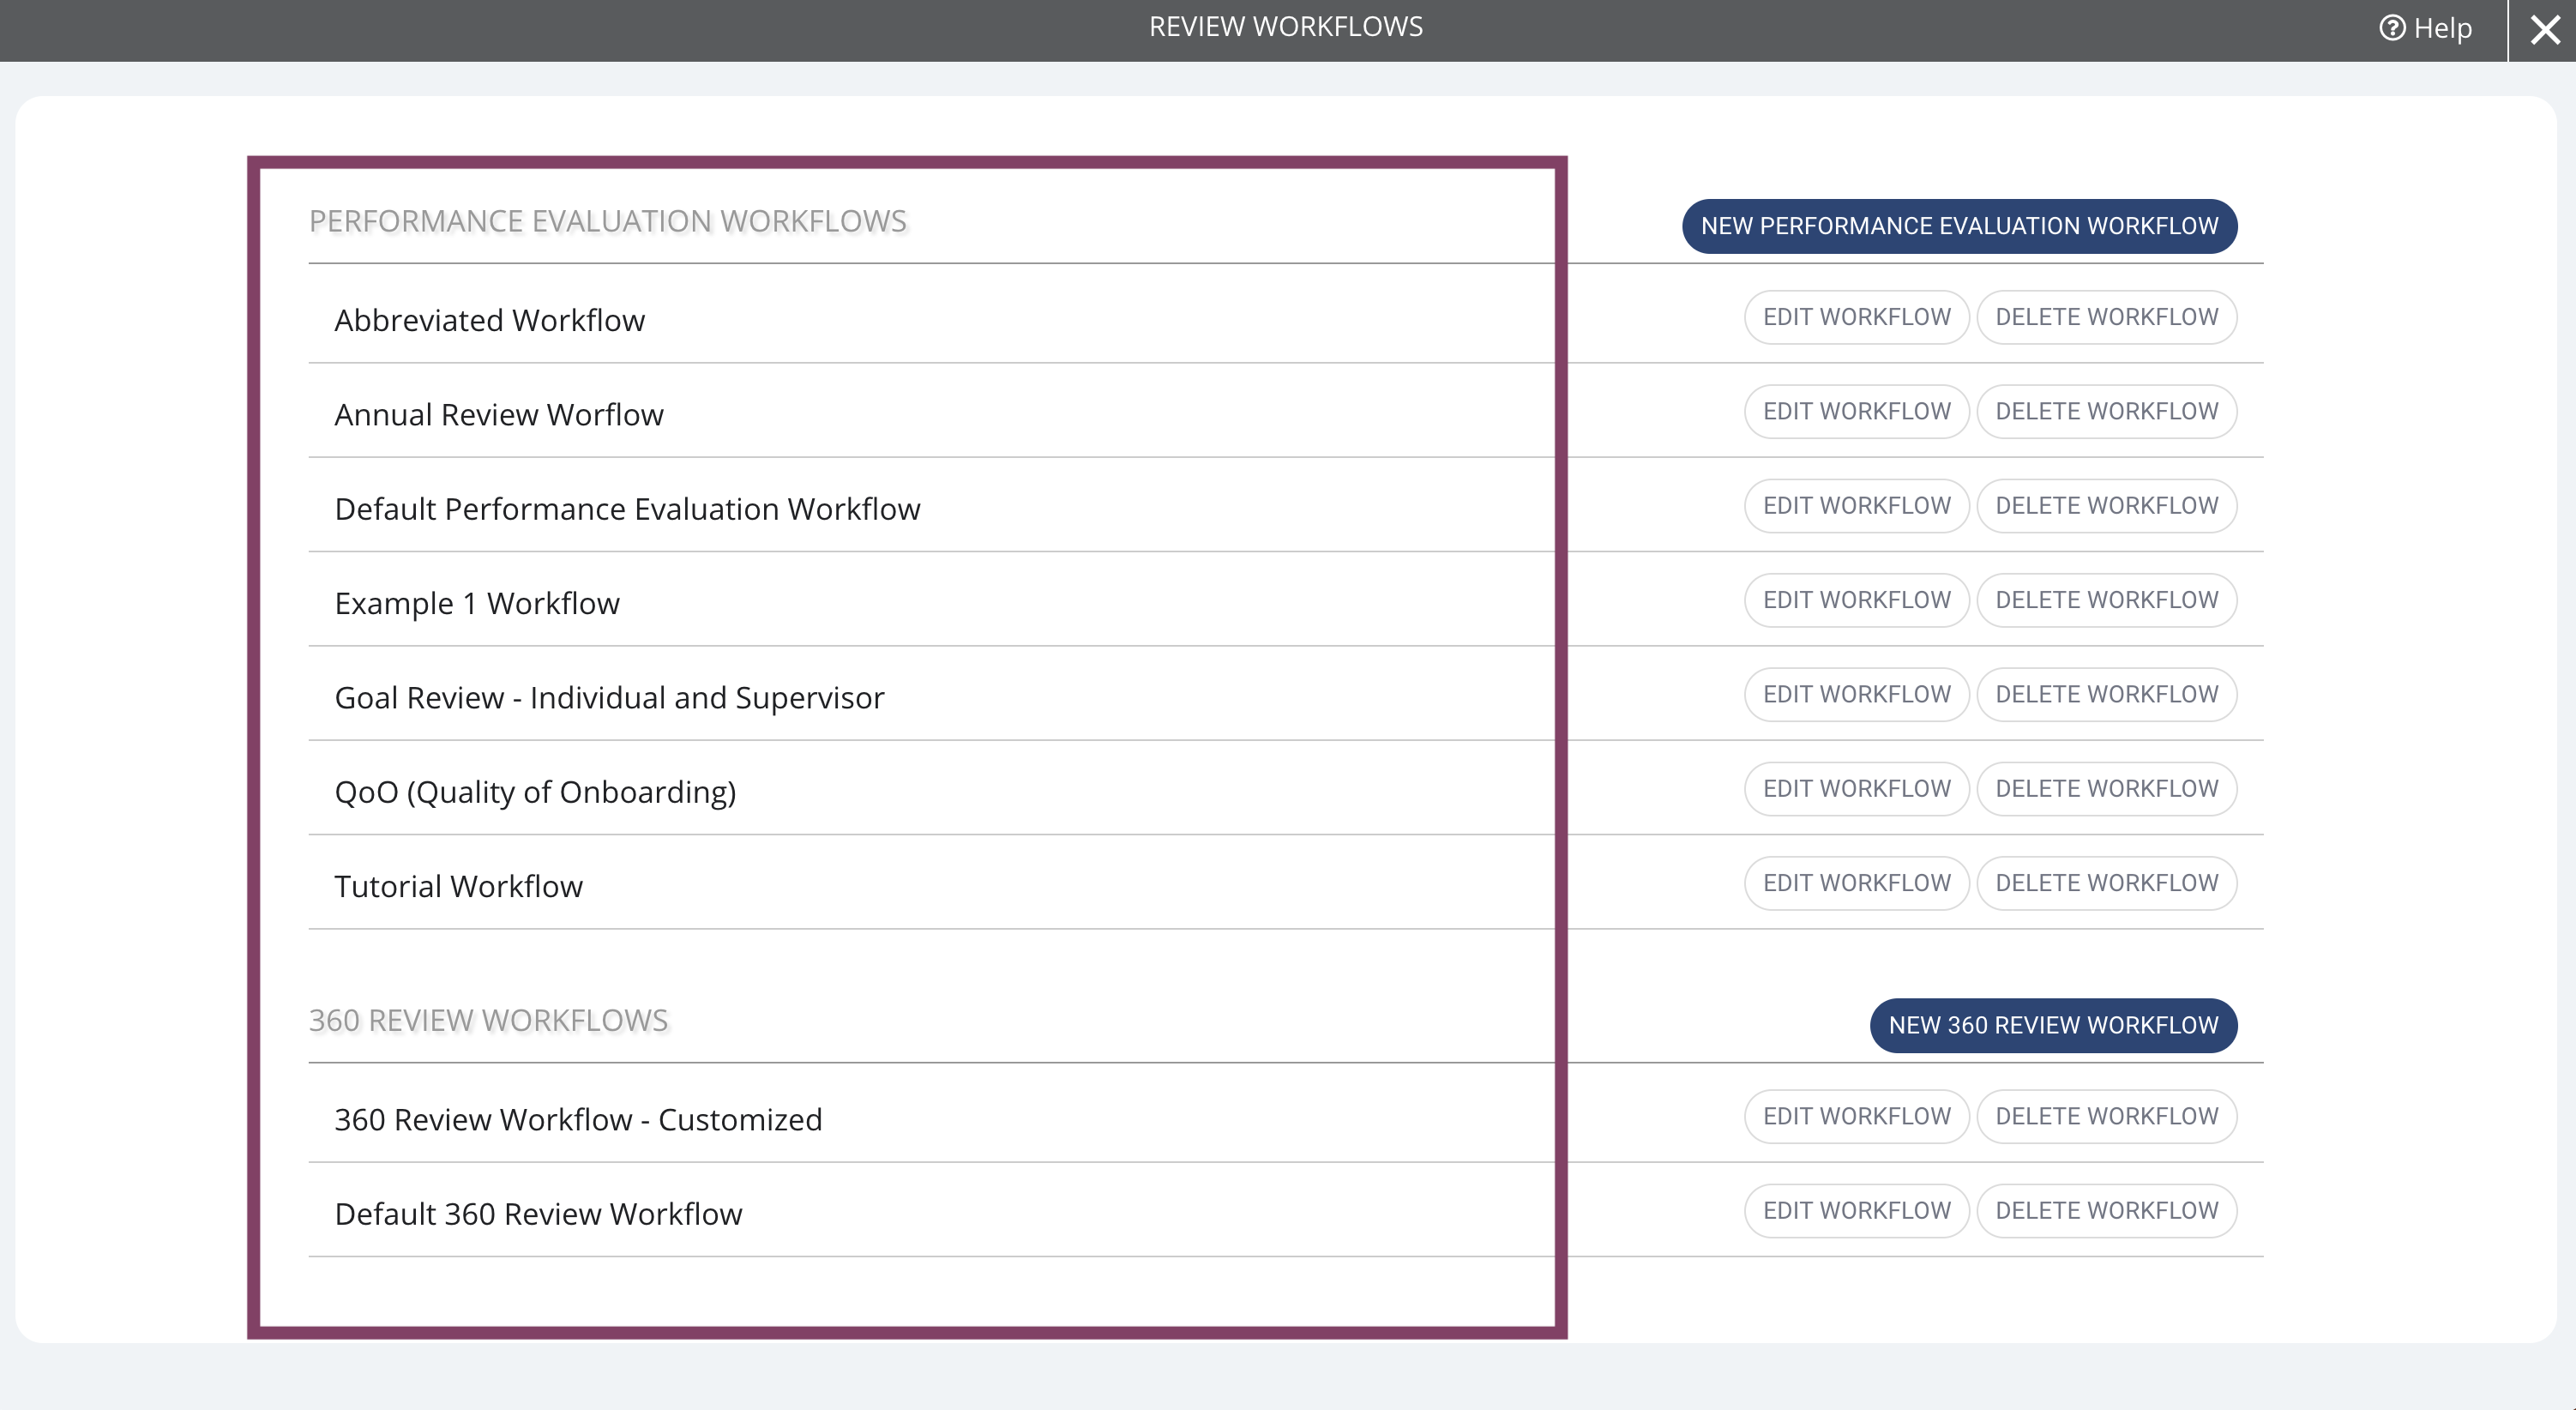This screenshot has height=1410, width=2576.
Task: Click 'Default Performance Evaluation Workflow' name text
Action: point(627,509)
